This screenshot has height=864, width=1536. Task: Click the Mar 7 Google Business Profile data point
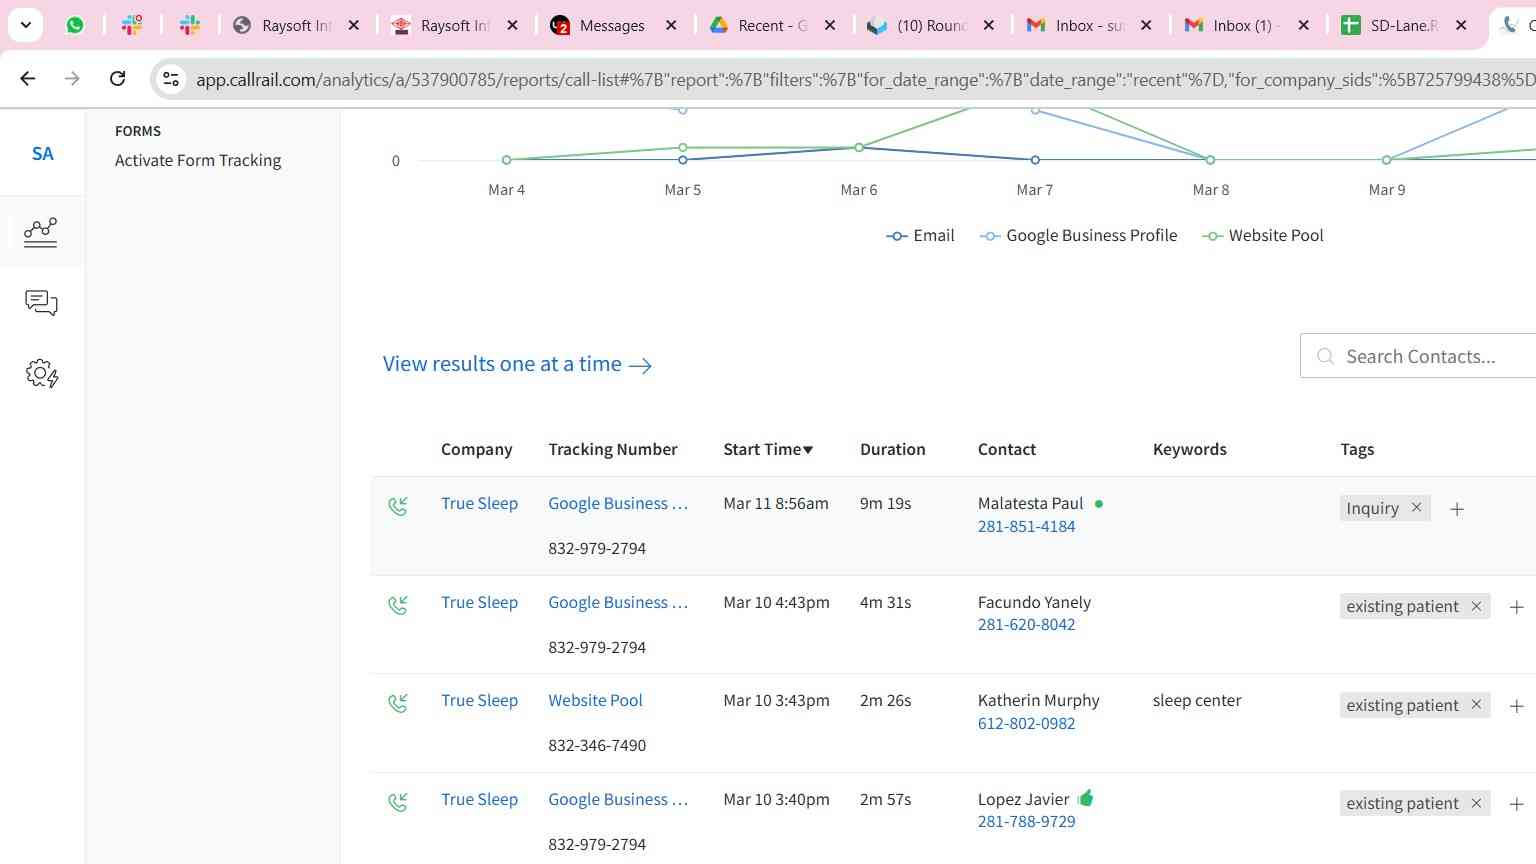[1035, 111]
